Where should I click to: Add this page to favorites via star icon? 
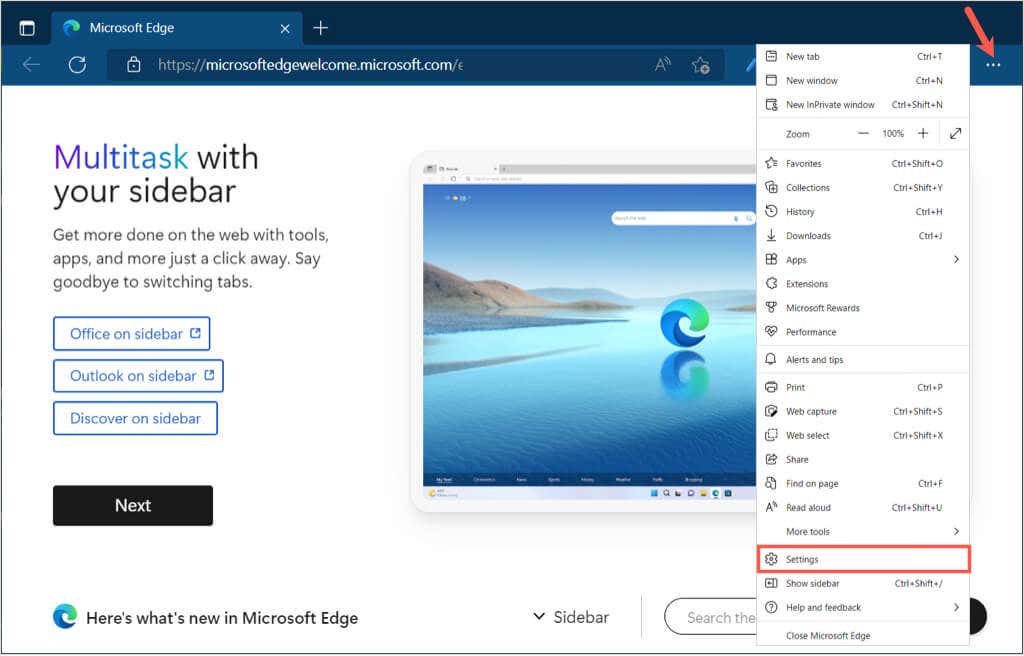click(x=701, y=64)
